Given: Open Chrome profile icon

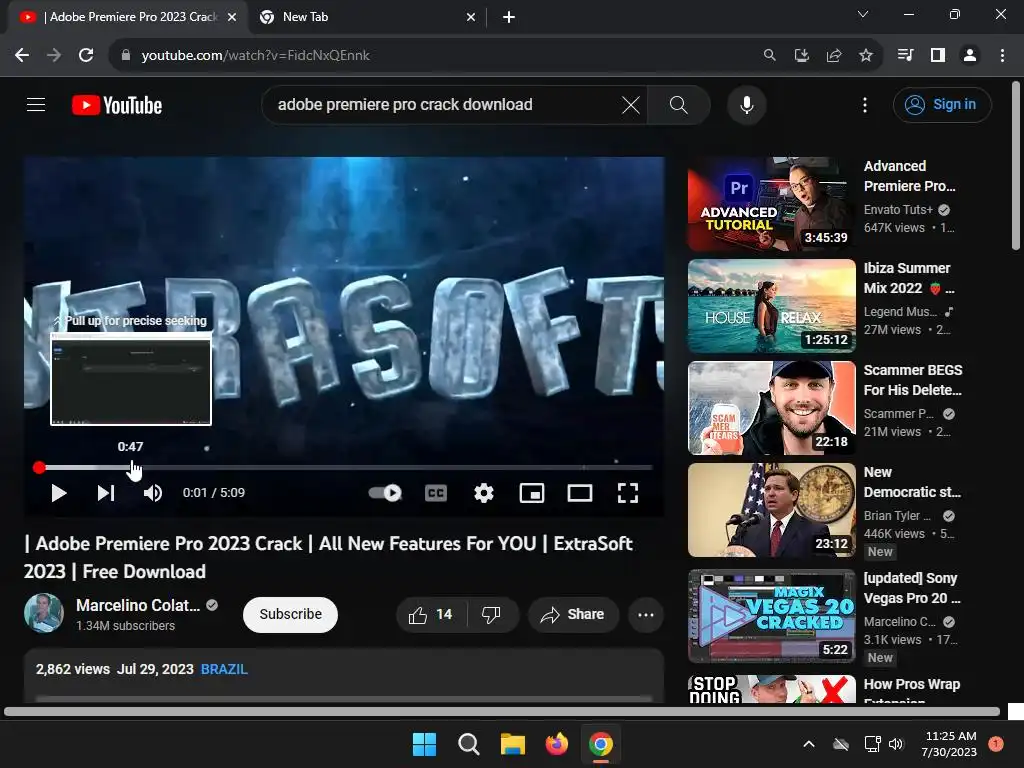Looking at the screenshot, I should coord(970,56).
